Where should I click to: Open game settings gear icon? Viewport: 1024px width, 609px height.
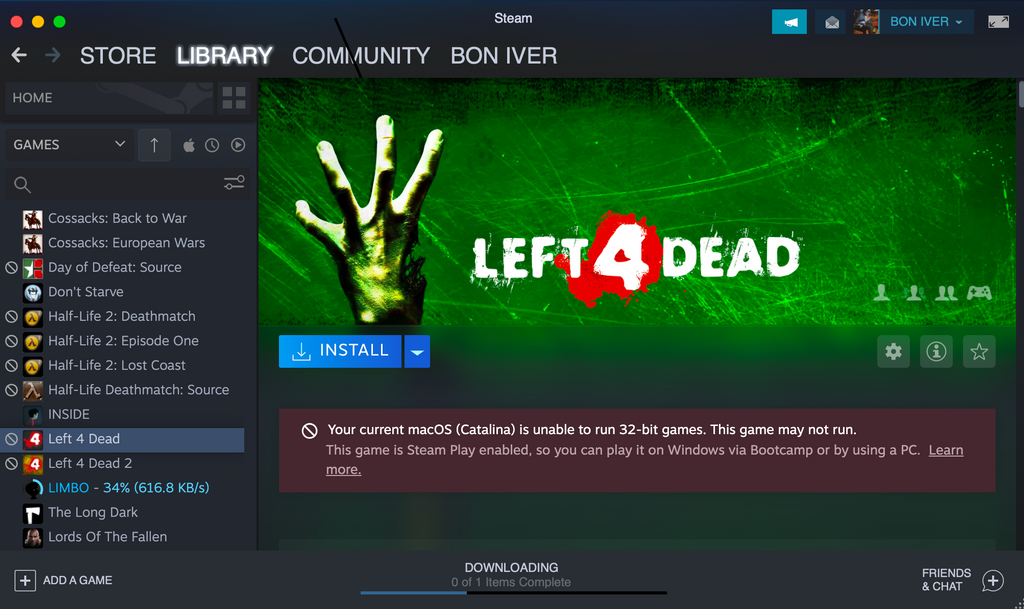(x=893, y=351)
